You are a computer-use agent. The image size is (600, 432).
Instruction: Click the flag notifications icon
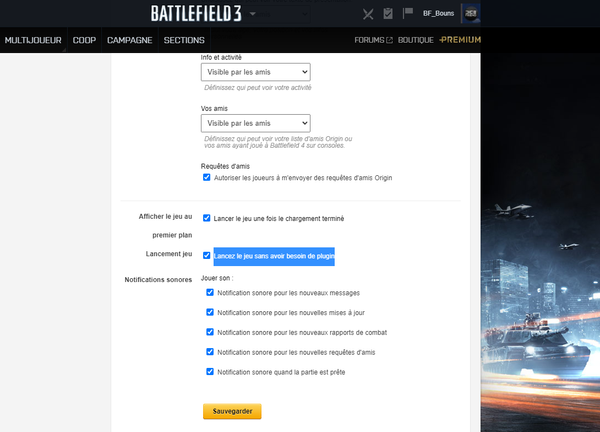pos(408,13)
